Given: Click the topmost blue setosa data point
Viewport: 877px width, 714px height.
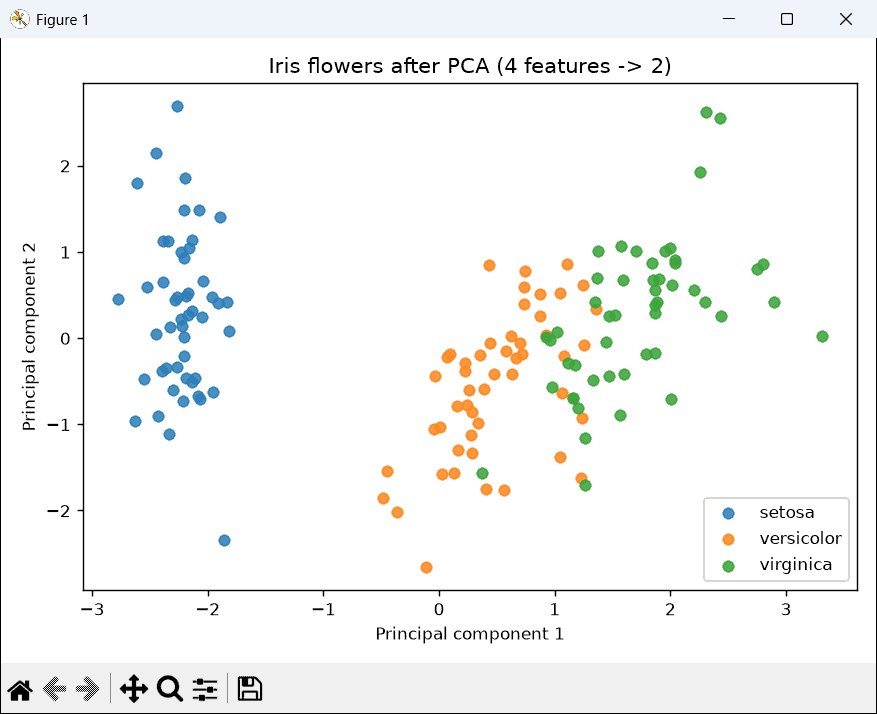Looking at the screenshot, I should click(177, 106).
